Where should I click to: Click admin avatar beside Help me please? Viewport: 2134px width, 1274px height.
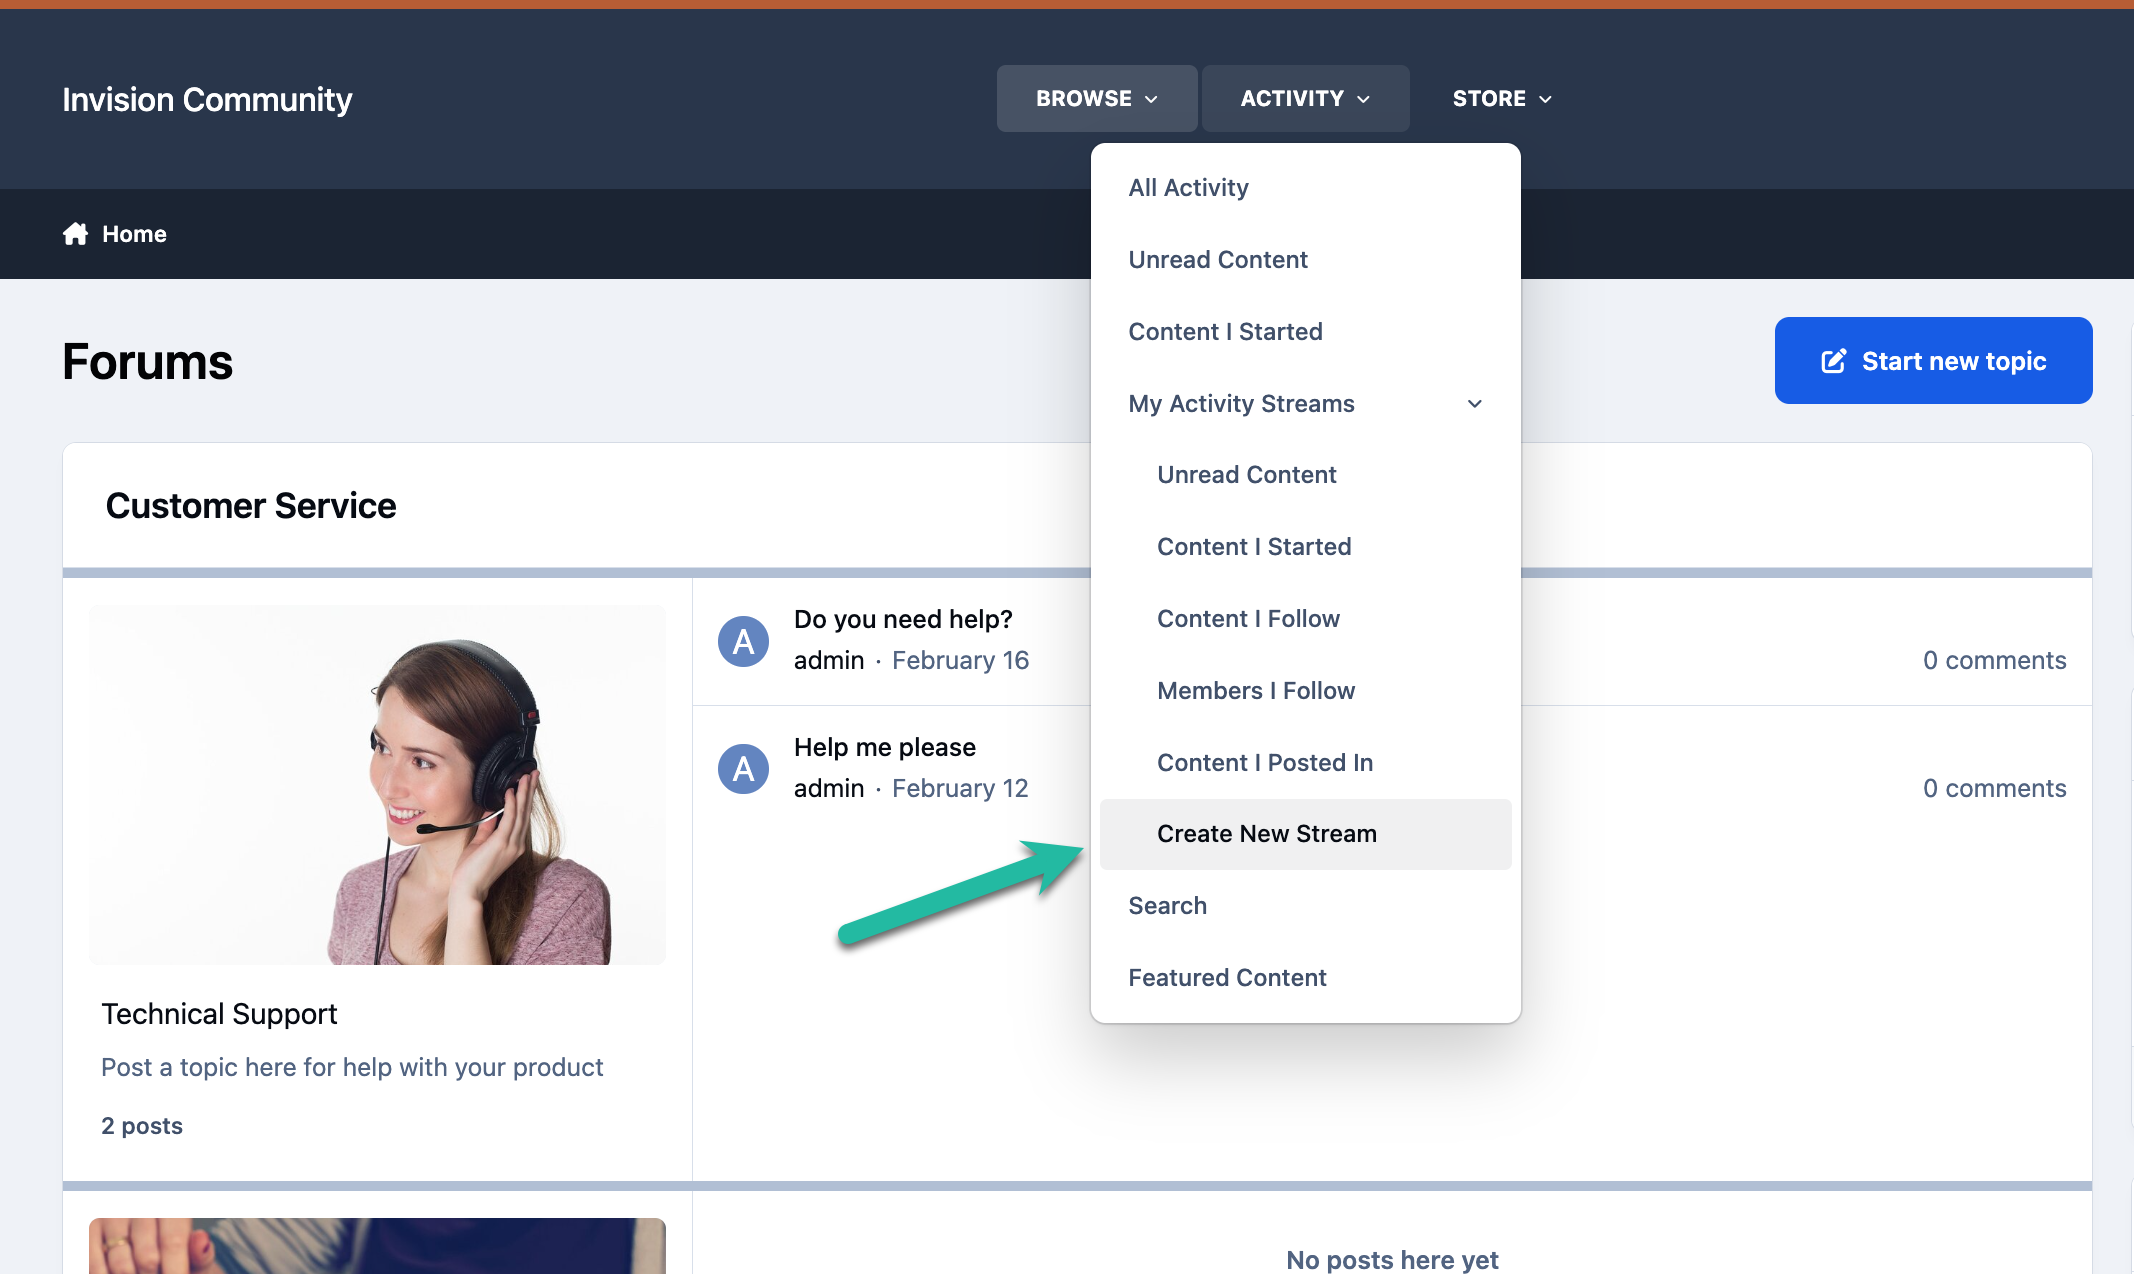point(743,769)
